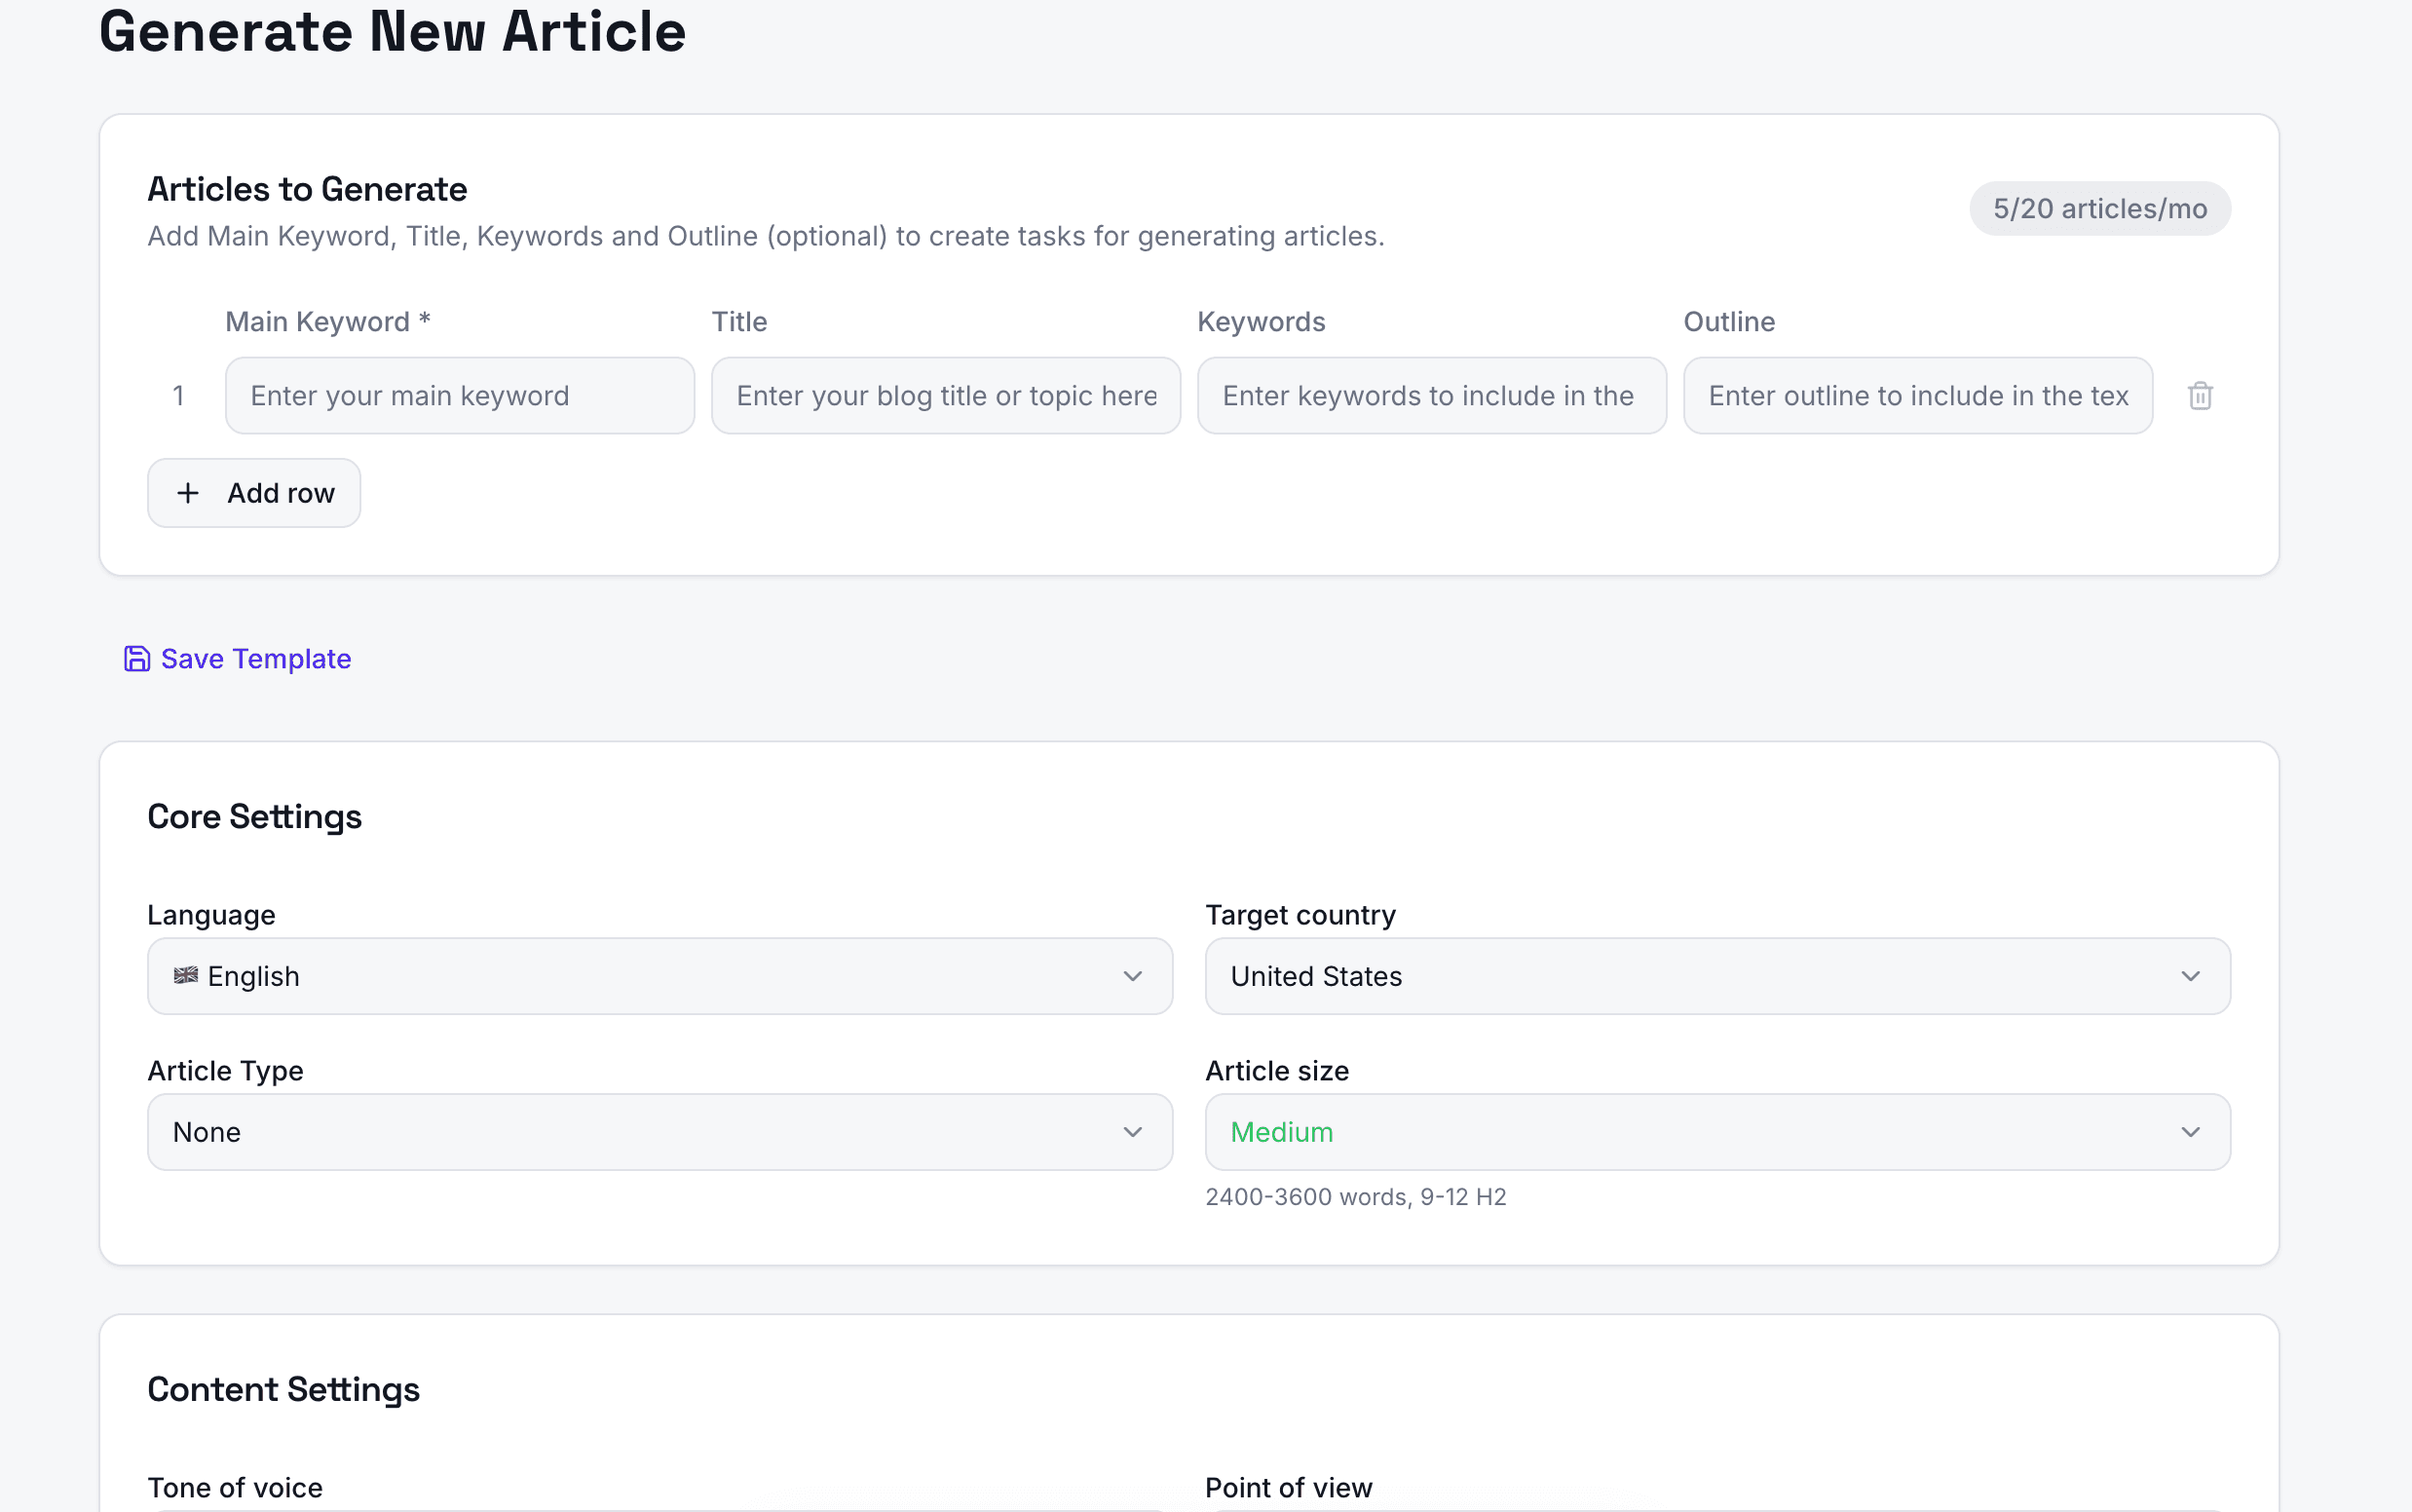Open the Article size dropdown showing Medium
2412x1512 pixels.
pyautogui.click(x=1716, y=1132)
